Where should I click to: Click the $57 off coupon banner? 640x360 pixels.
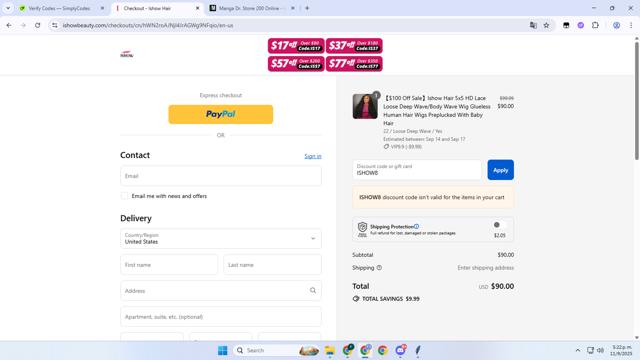[296, 64]
